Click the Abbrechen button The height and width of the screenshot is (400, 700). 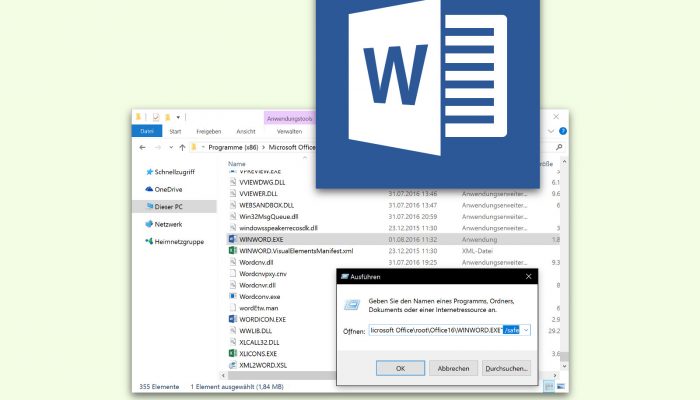tap(453, 368)
